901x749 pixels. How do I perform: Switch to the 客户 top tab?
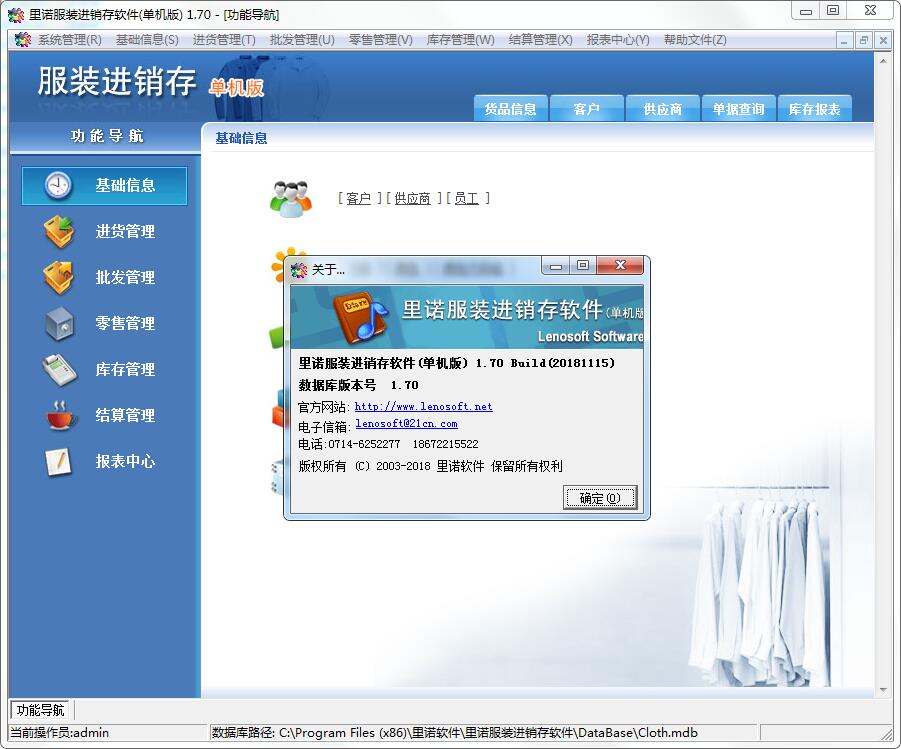pos(586,109)
